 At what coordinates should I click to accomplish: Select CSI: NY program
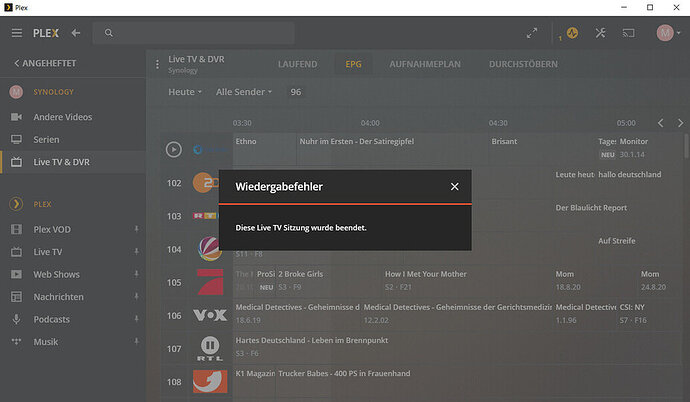(x=632, y=307)
